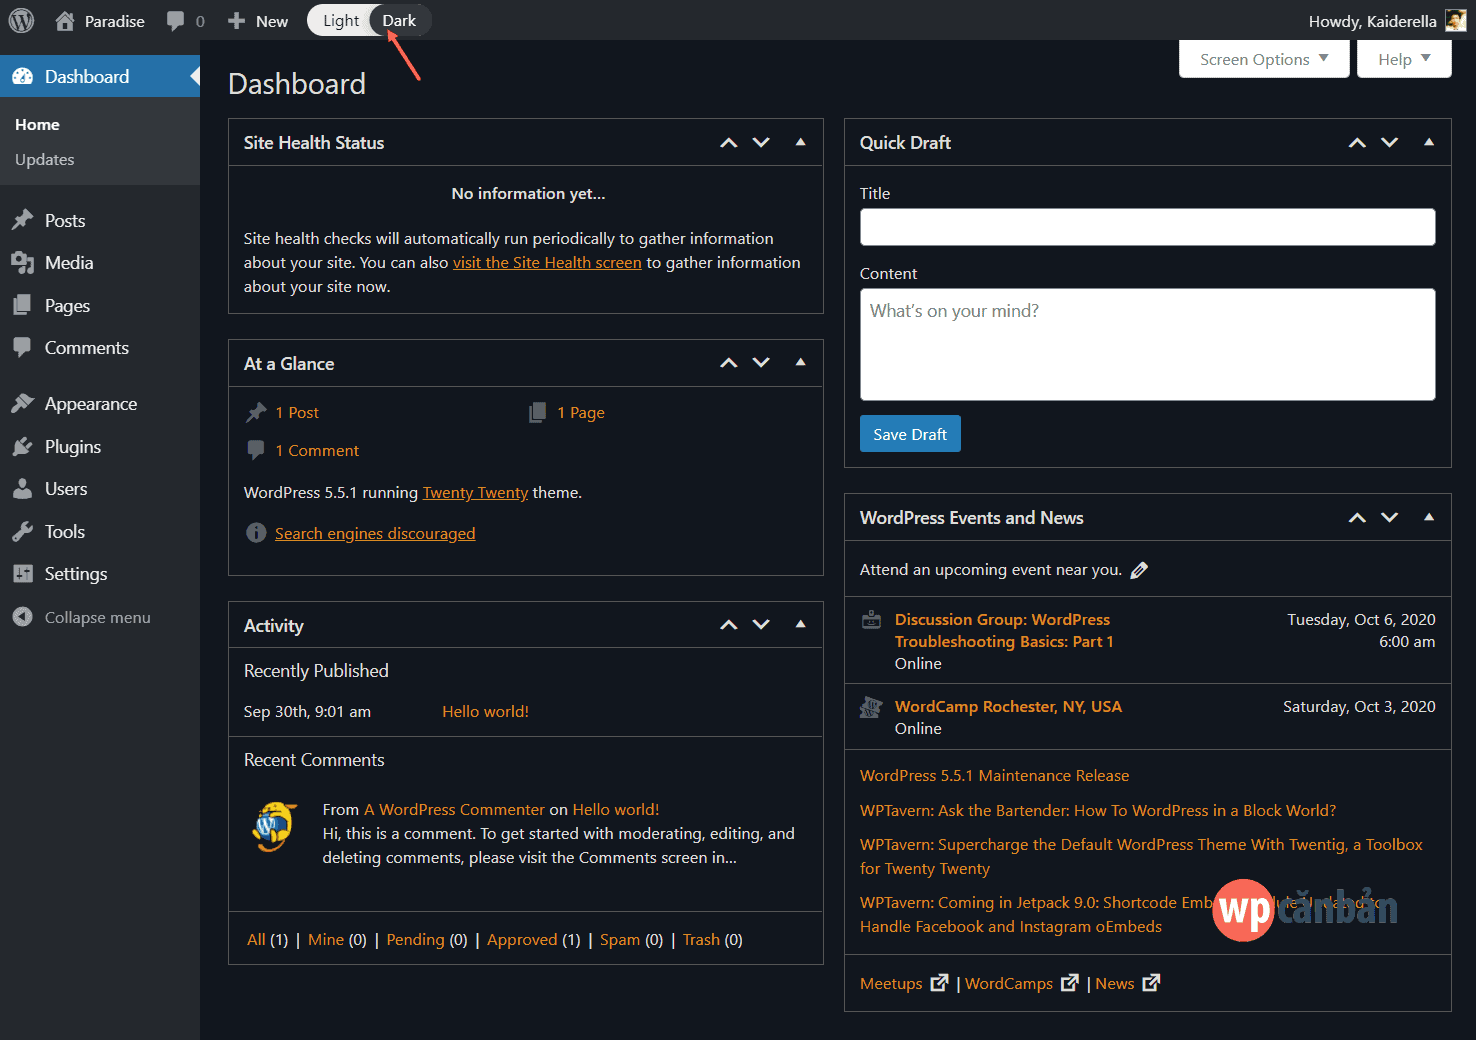Open the Twenty Twenty theme link
Screen dimensions: 1476x1040
click(475, 493)
